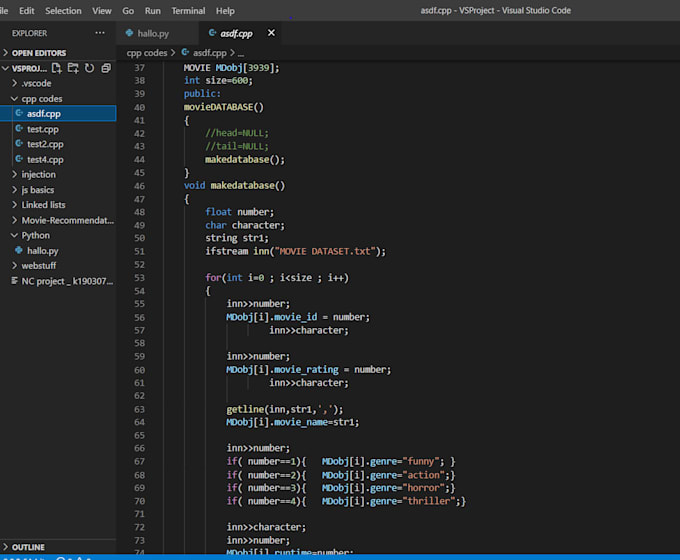This screenshot has height=560, width=680.
Task: Open Explorer more actions ellipsis
Action: (x=100, y=33)
